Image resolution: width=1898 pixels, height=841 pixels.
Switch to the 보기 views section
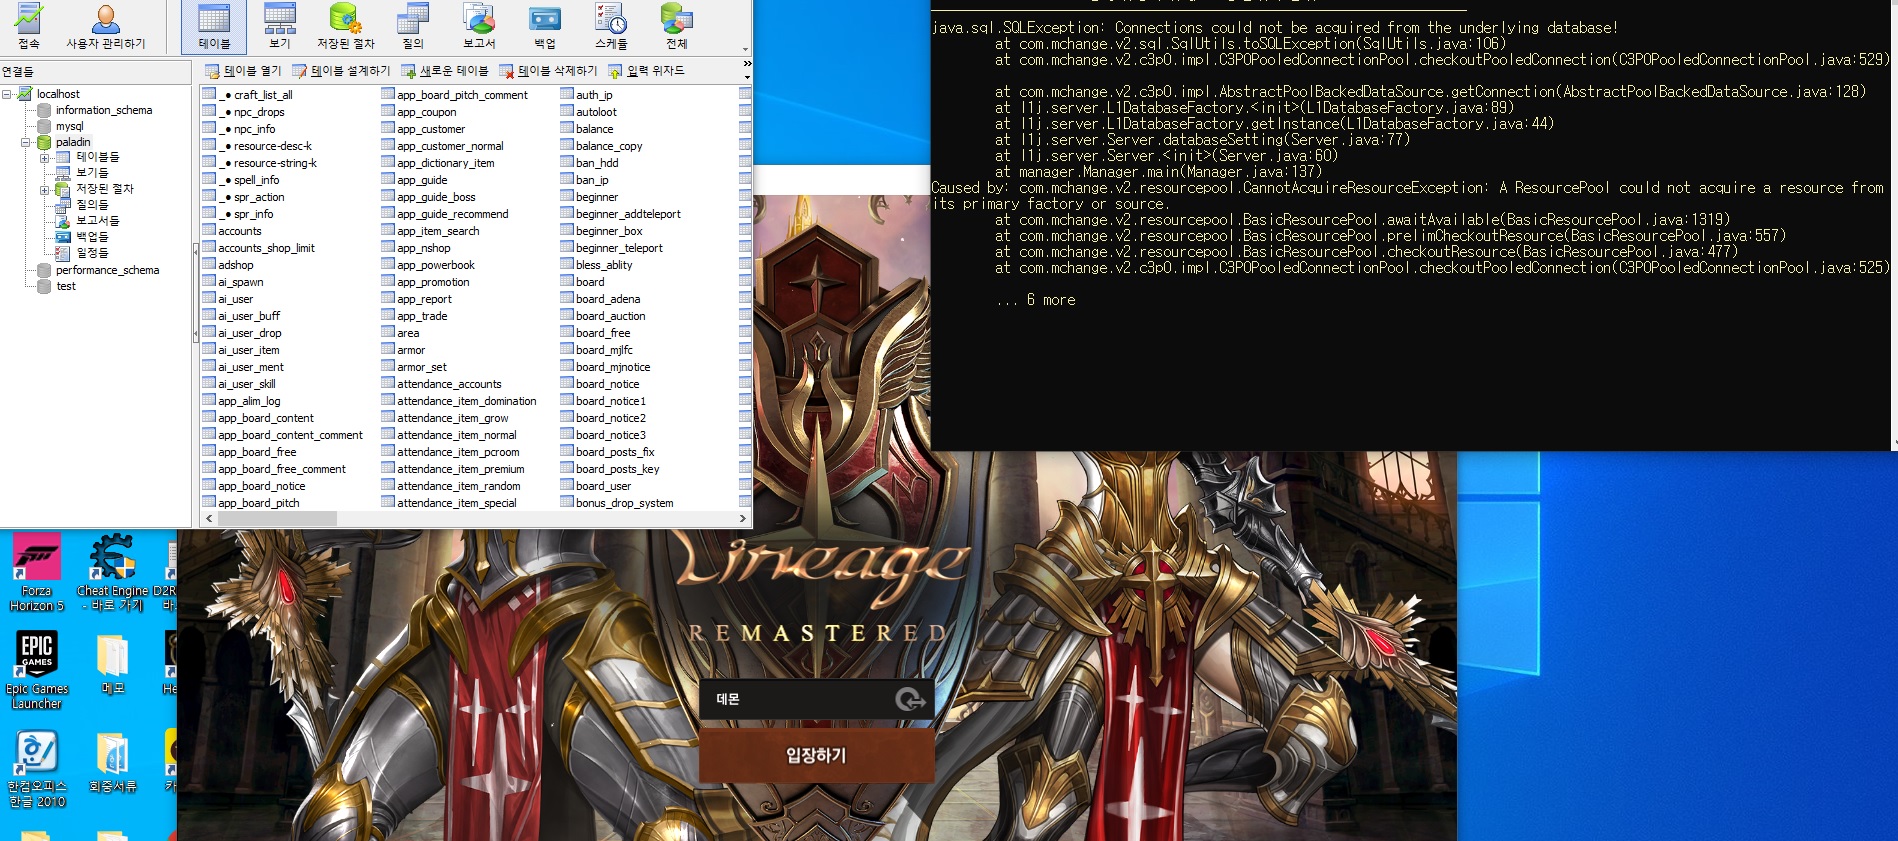(x=280, y=26)
